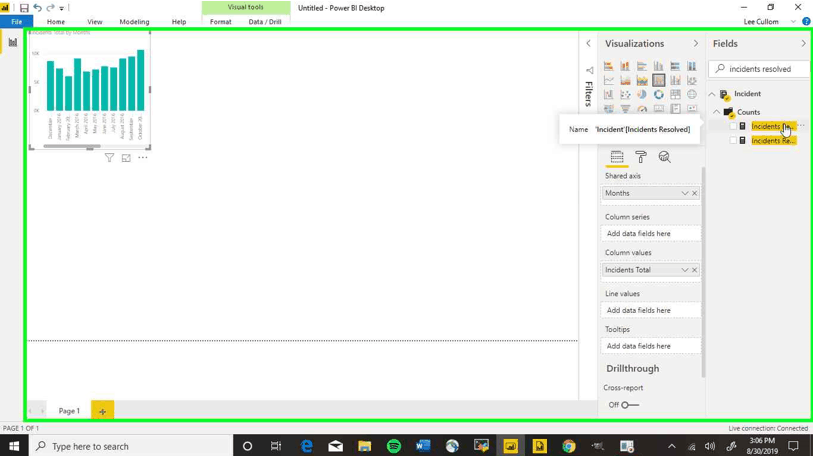Open the Fields well pane icon
Image resolution: width=813 pixels, height=456 pixels.
[616, 157]
